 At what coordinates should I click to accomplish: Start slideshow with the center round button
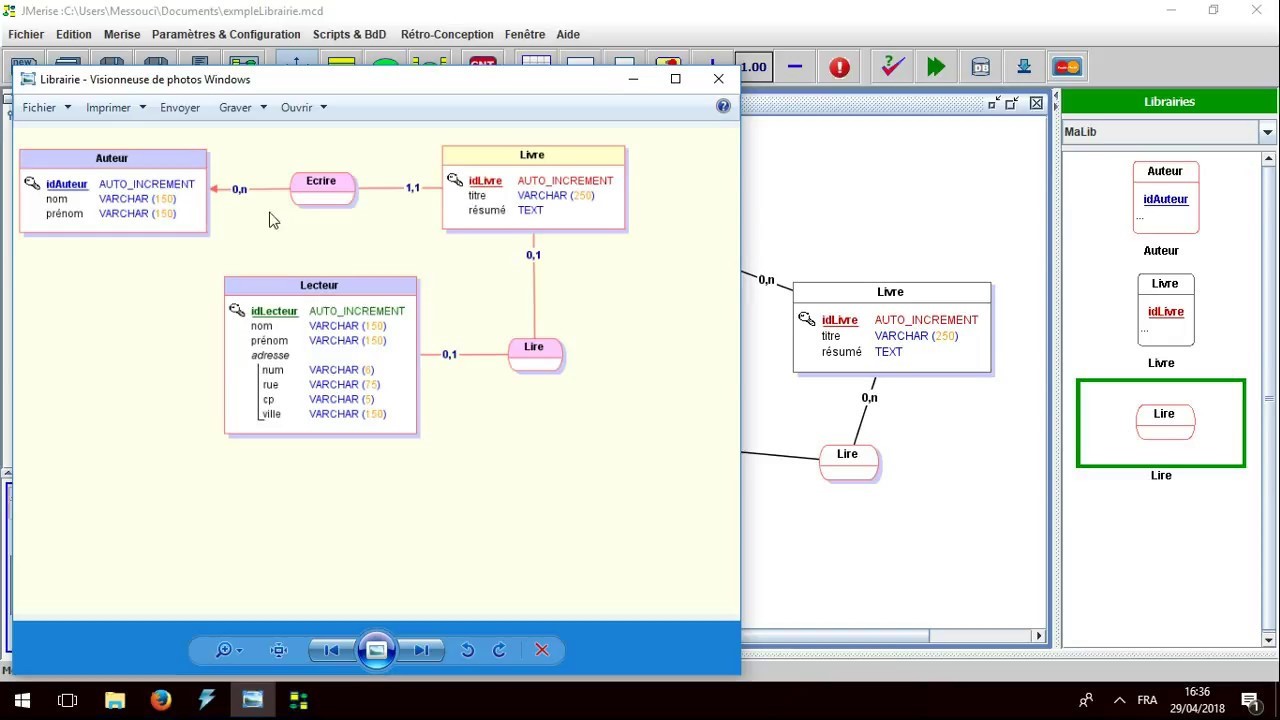tap(376, 650)
